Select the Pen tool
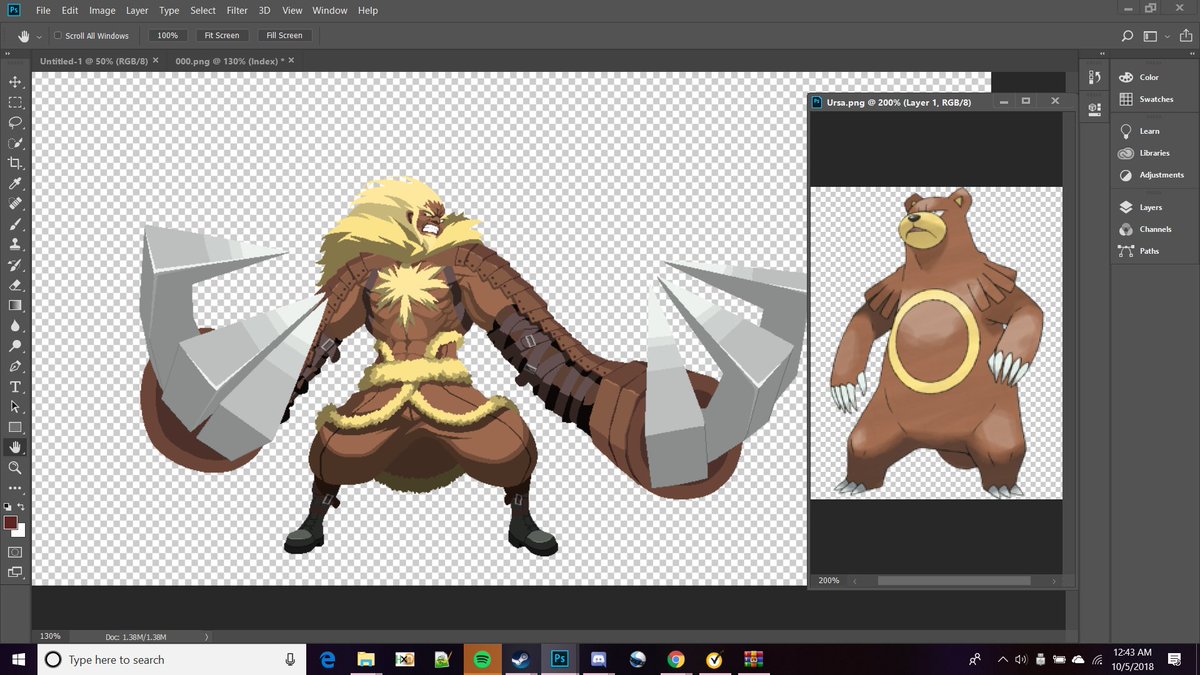This screenshot has height=675, width=1200. [x=15, y=366]
